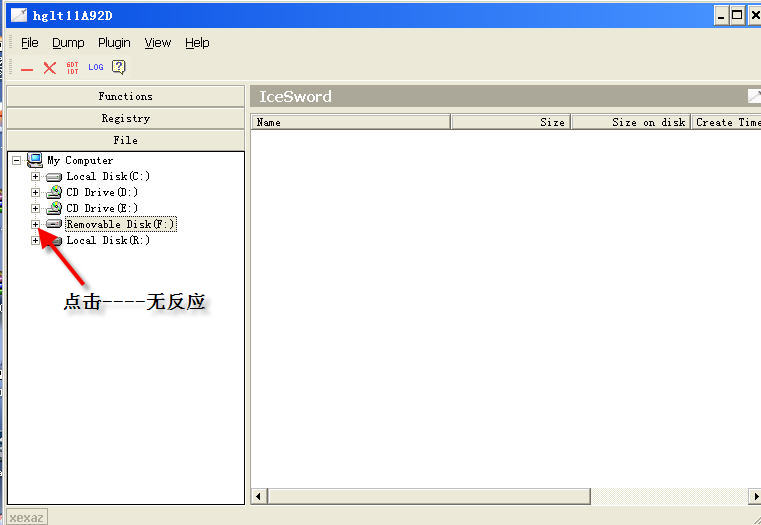The height and width of the screenshot is (525, 761).
Task: Open the View menu
Action: pos(158,43)
